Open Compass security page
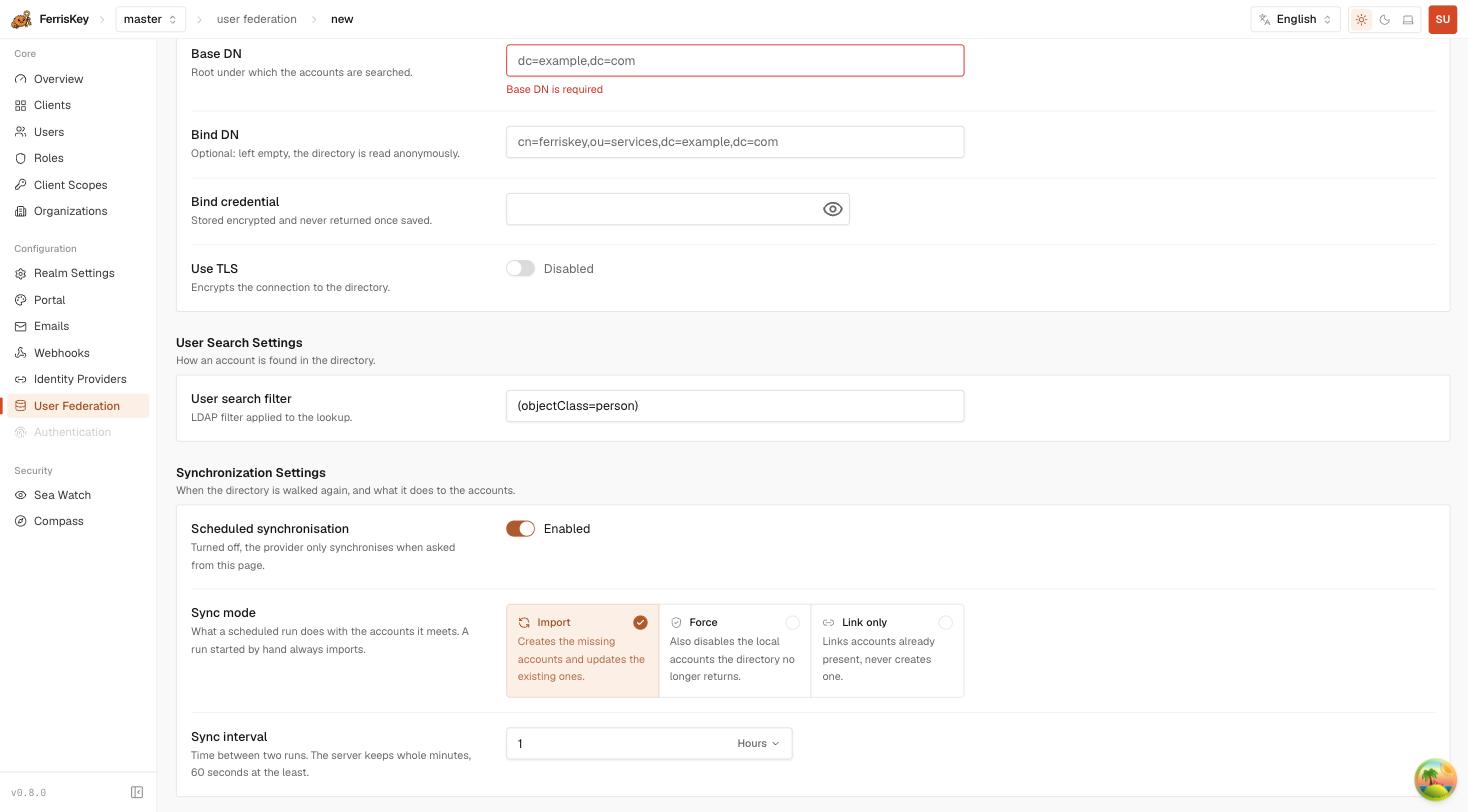The height and width of the screenshot is (812, 1468). point(78,521)
